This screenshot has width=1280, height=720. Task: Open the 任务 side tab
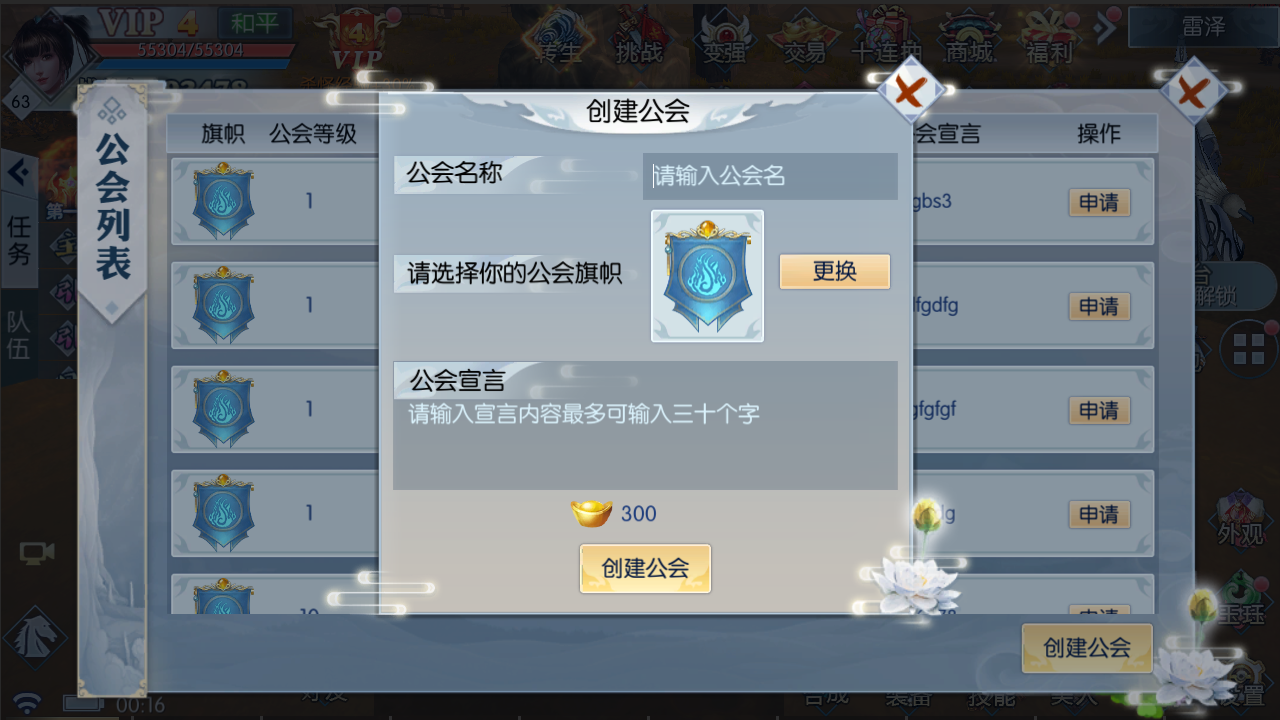click(x=19, y=240)
